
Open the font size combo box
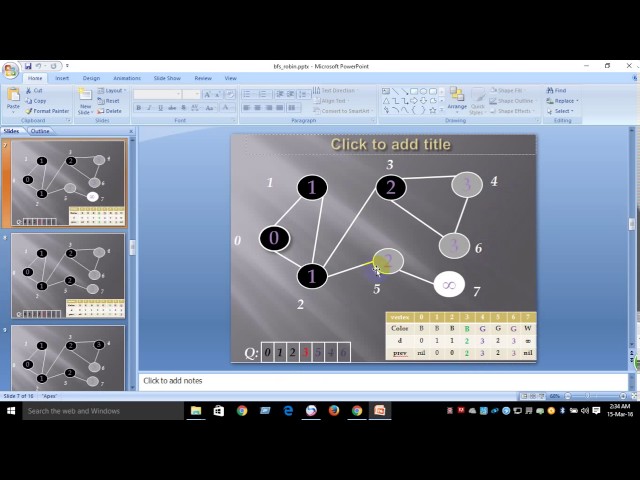click(x=191, y=95)
